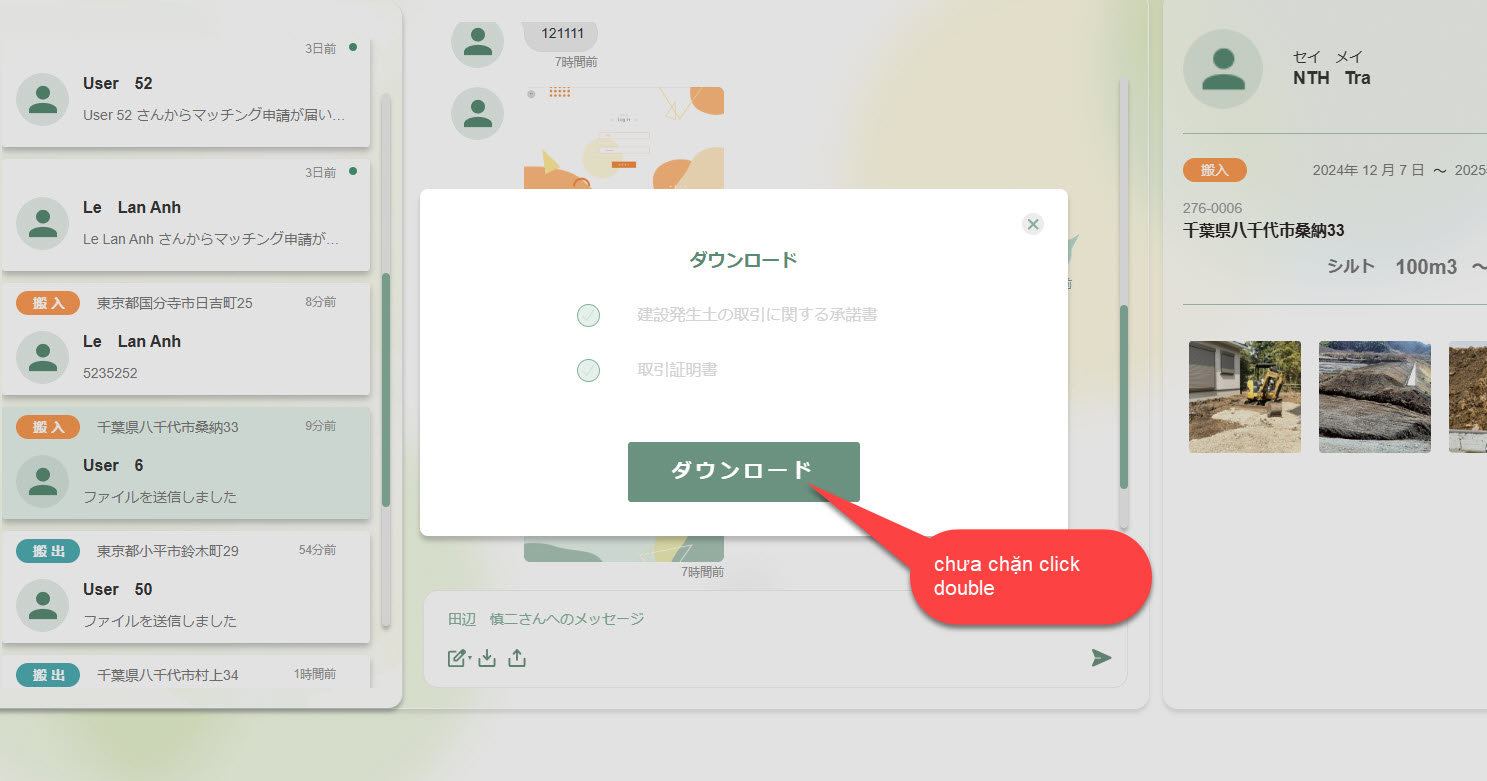Select the User 6 conversation at 千葉県八千代市桑納33
This screenshot has height=781, width=1487.
click(x=186, y=465)
